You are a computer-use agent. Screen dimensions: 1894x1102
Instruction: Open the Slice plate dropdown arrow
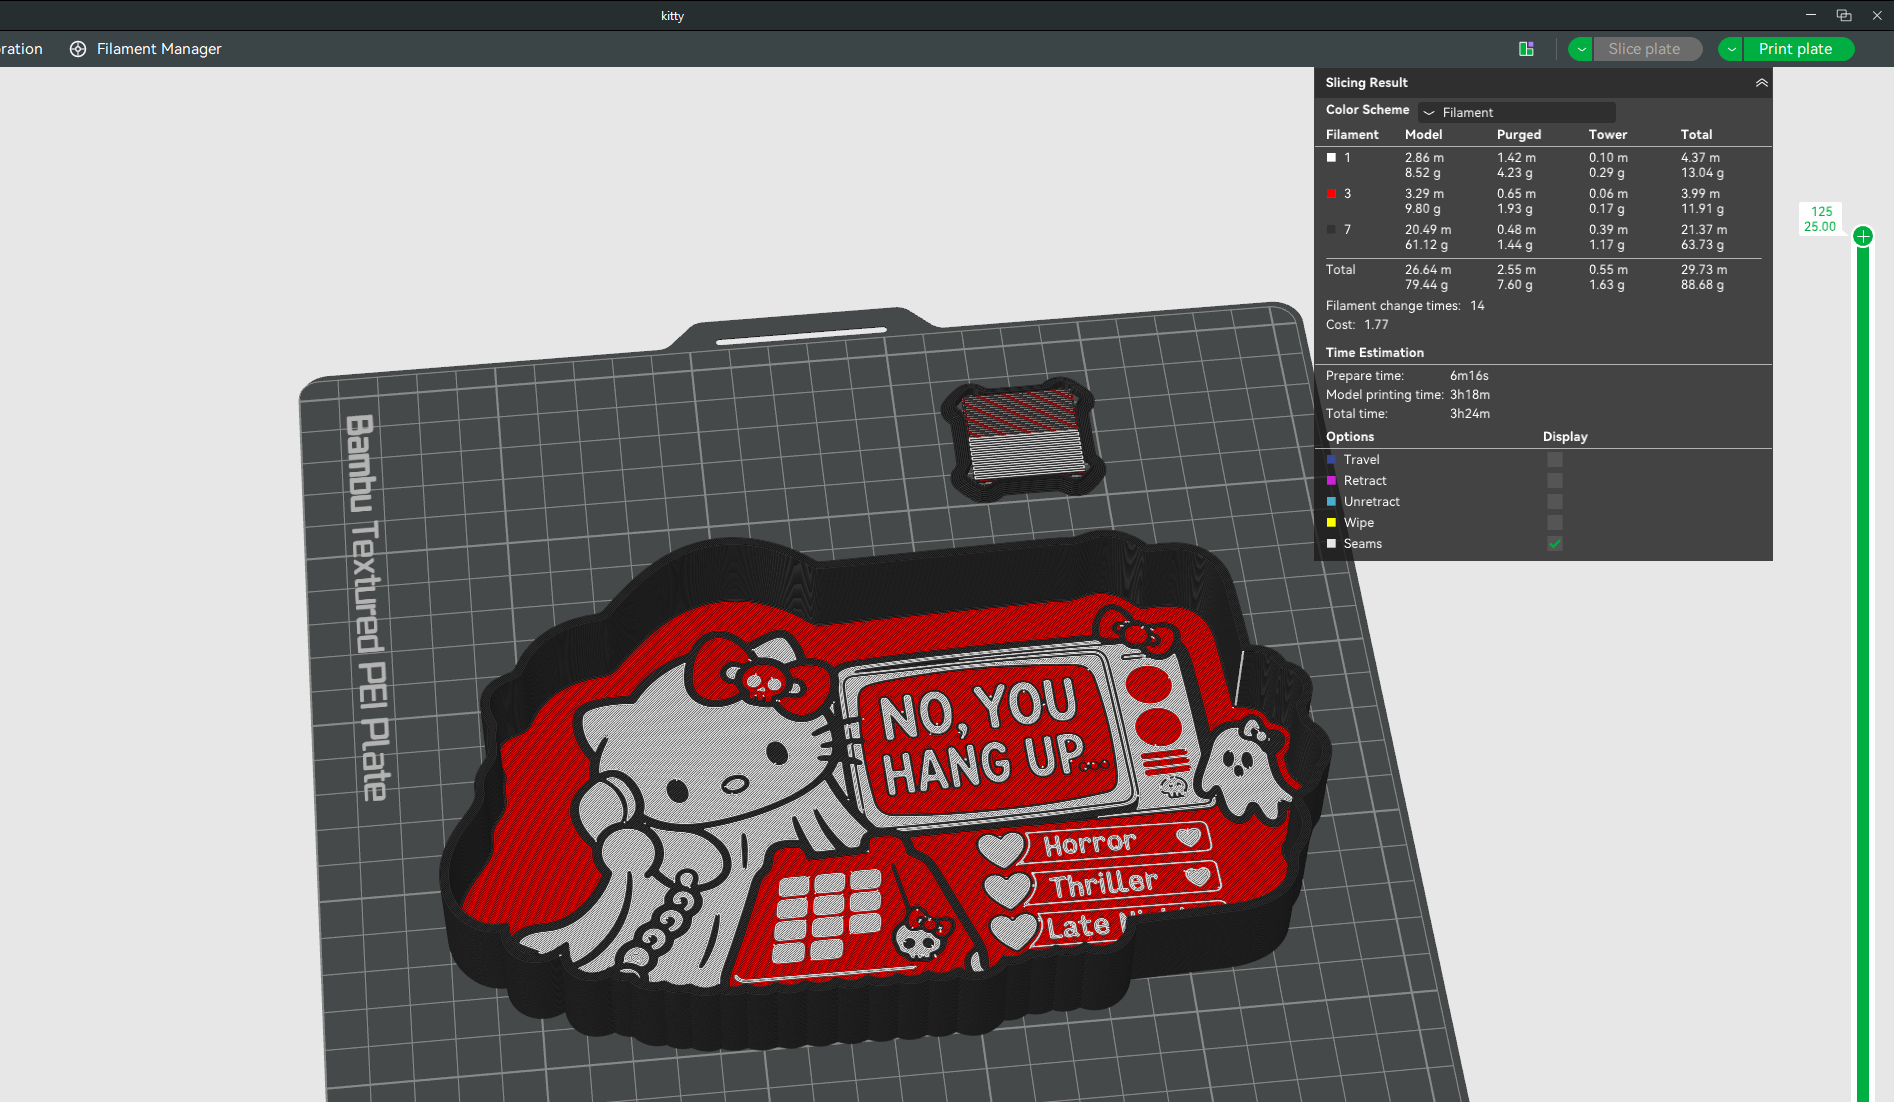click(x=1581, y=49)
